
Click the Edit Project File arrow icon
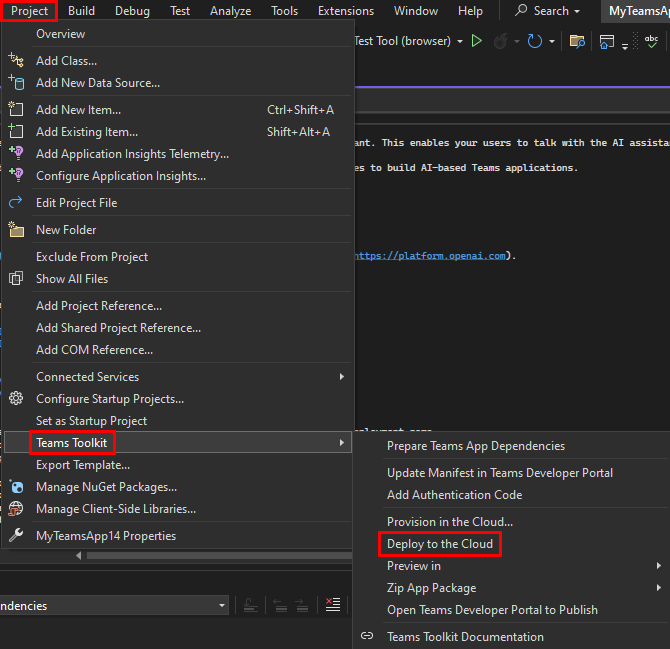(15, 202)
